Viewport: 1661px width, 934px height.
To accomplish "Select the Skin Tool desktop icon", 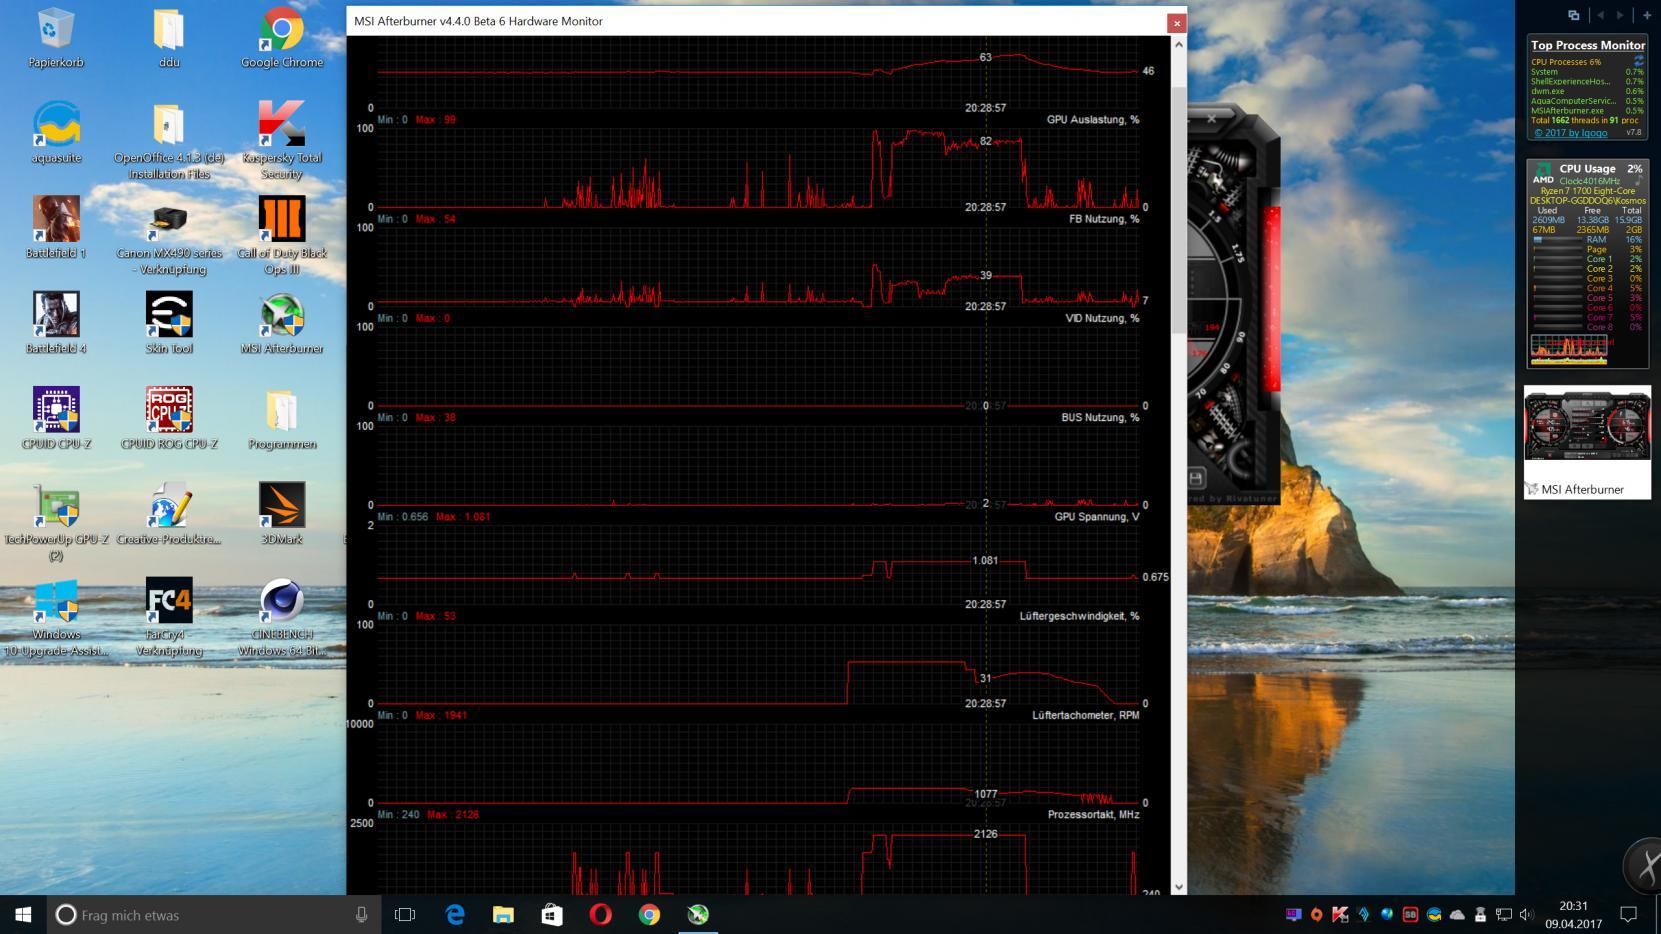I will 169,323.
